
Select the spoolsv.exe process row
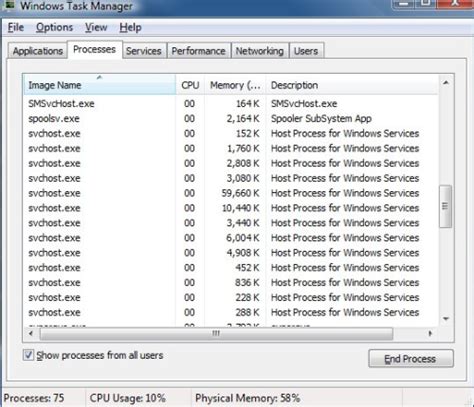click(x=231, y=119)
